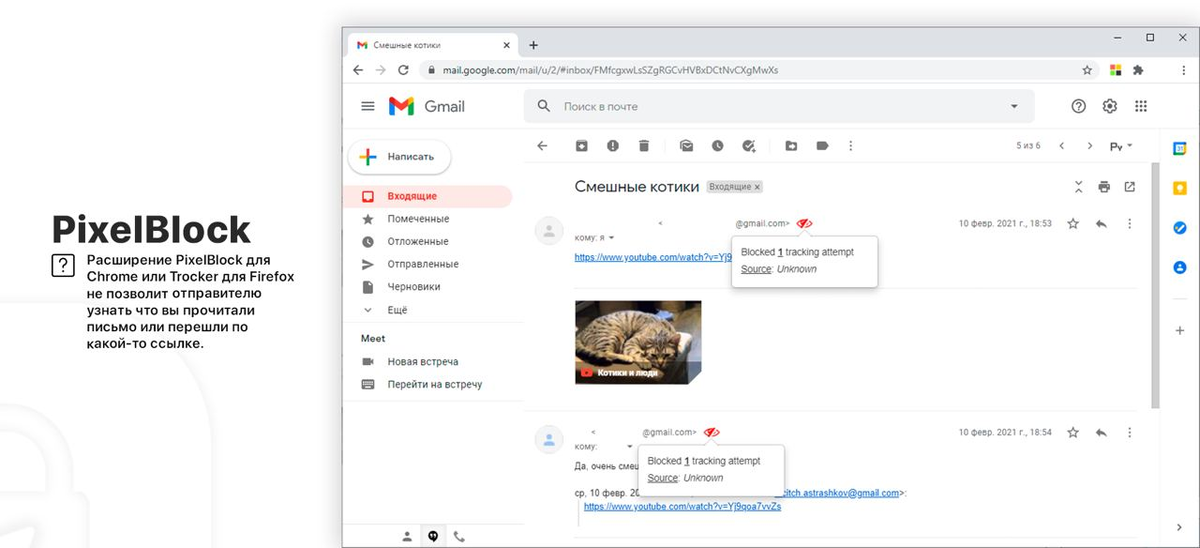Click the Котики и люди video thumbnail
Image resolution: width=1200 pixels, height=548 pixels.
pyautogui.click(x=638, y=342)
